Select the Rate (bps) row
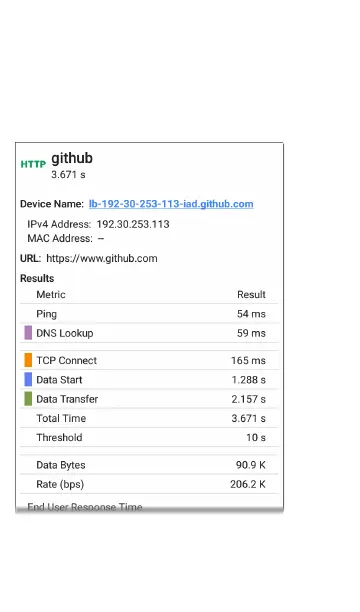This screenshot has width=360, height=612. pos(149,484)
